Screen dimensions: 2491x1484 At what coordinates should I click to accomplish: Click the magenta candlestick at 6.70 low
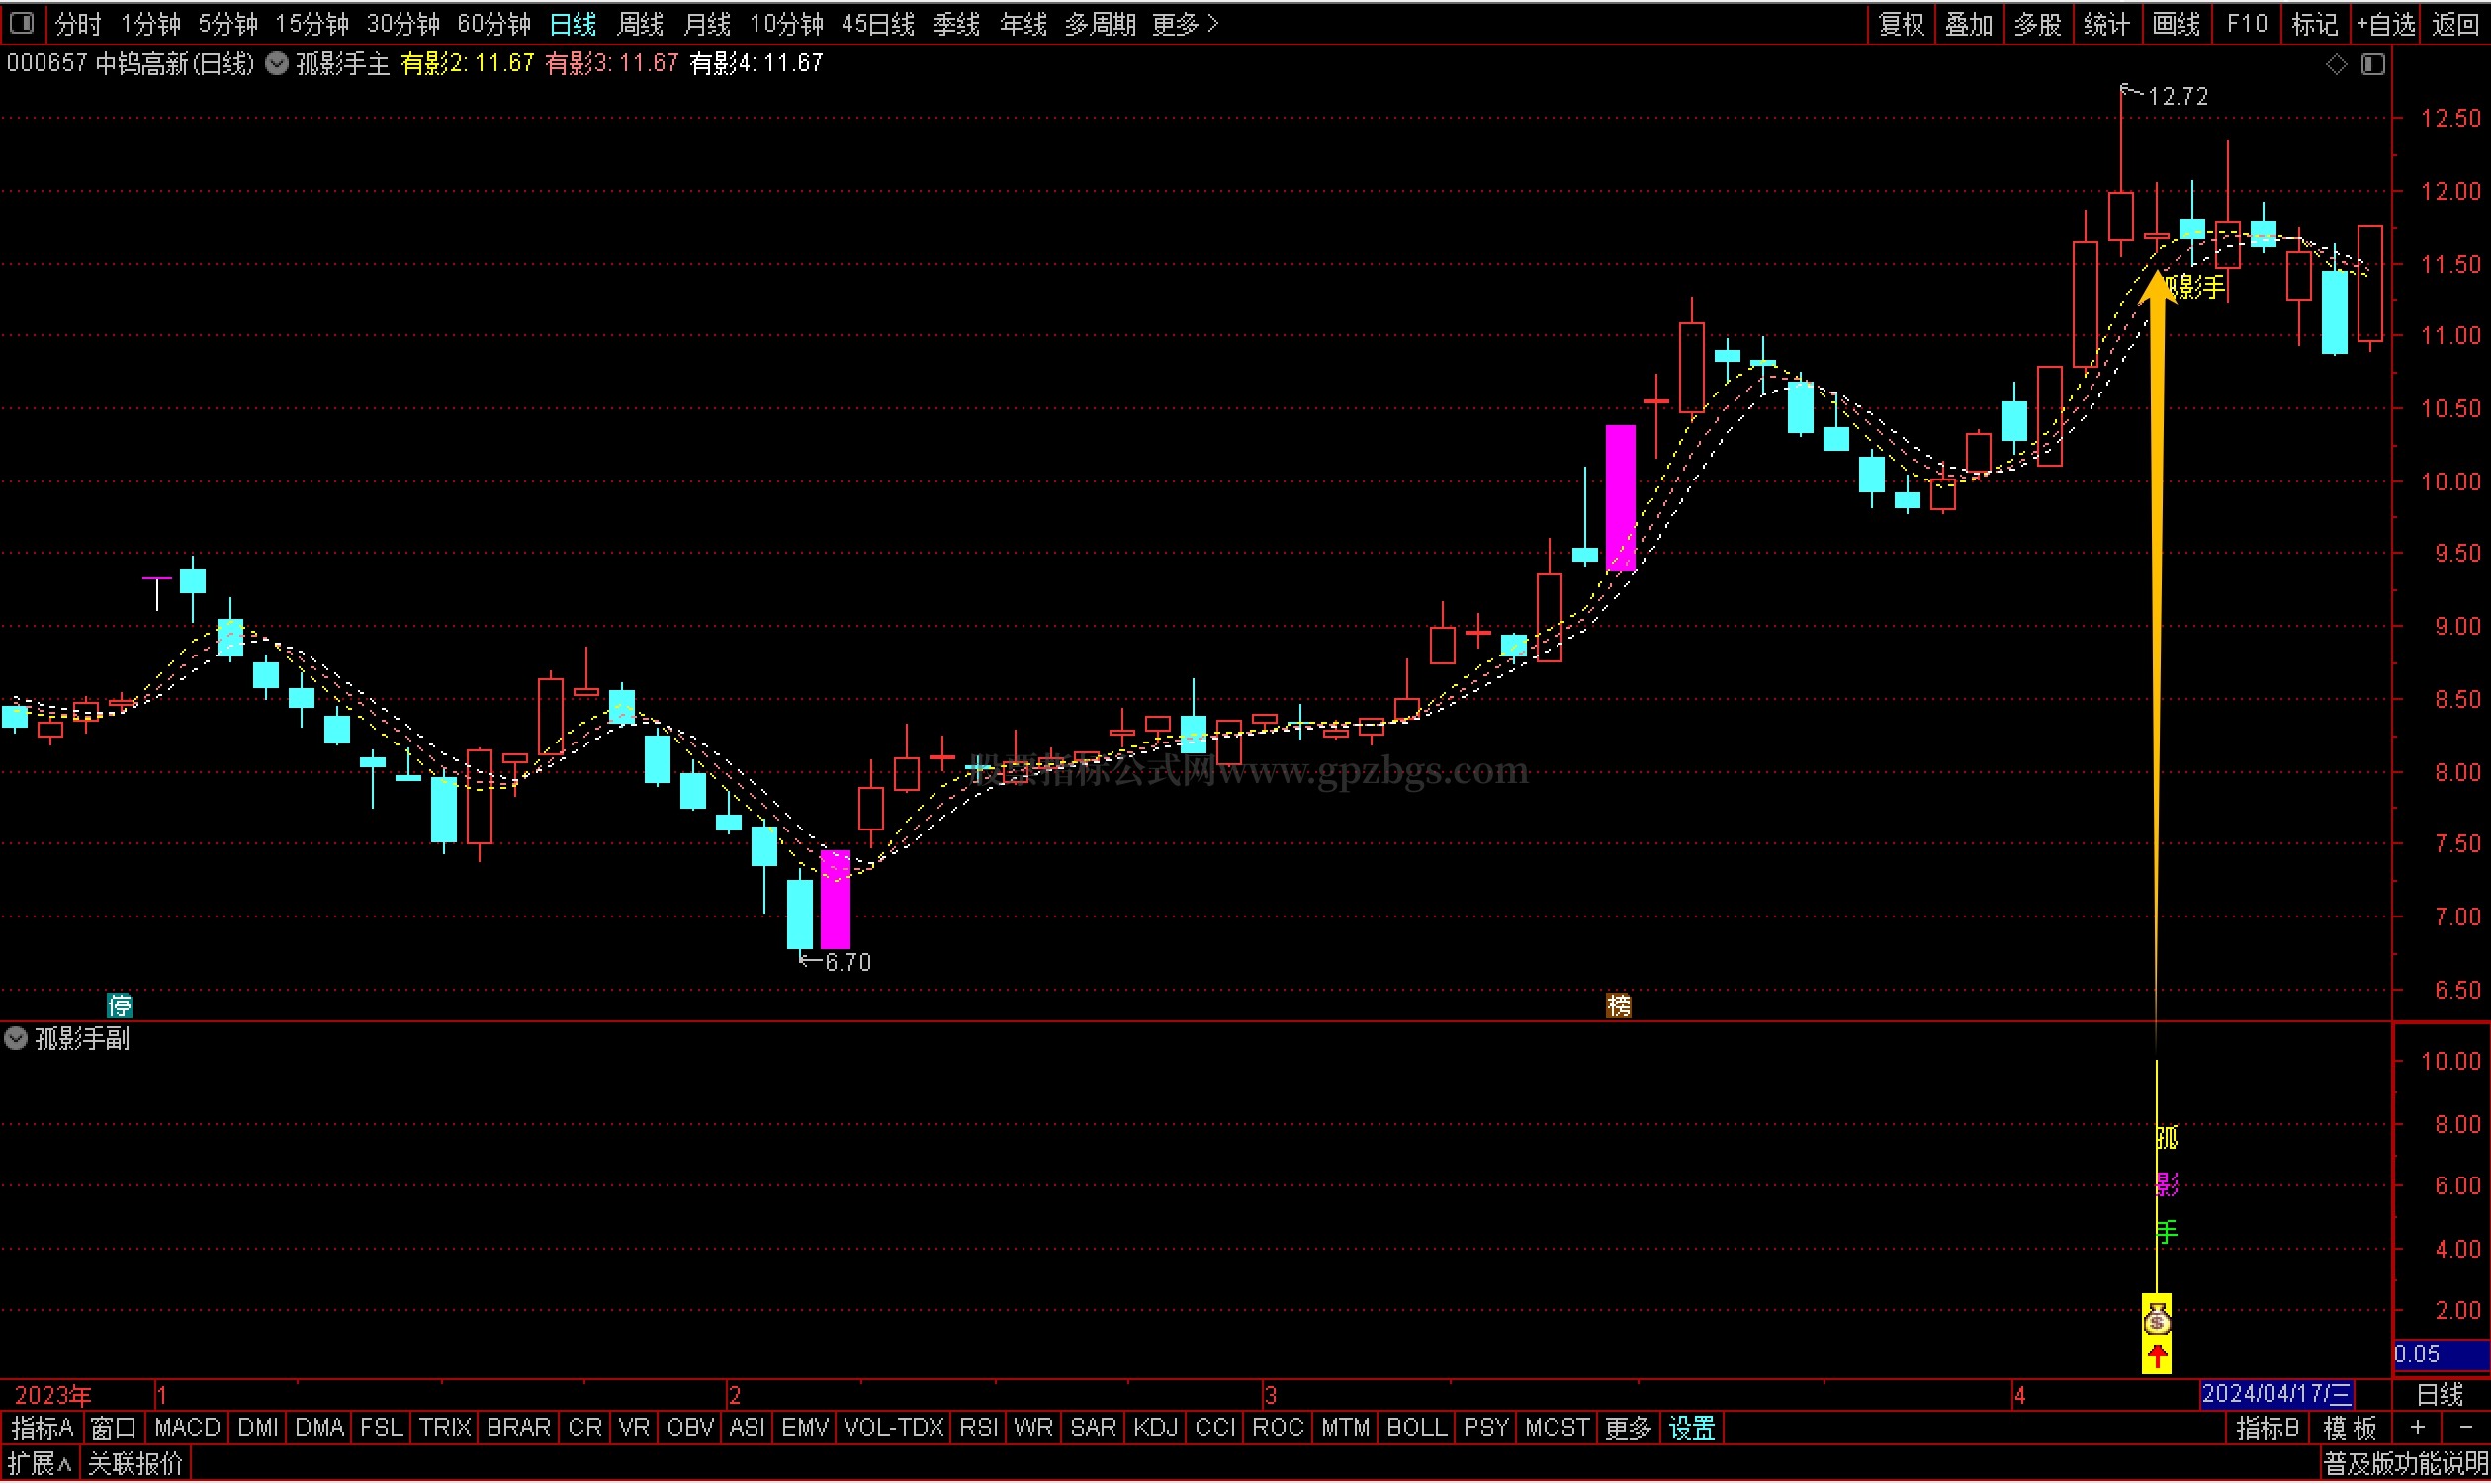(835, 899)
